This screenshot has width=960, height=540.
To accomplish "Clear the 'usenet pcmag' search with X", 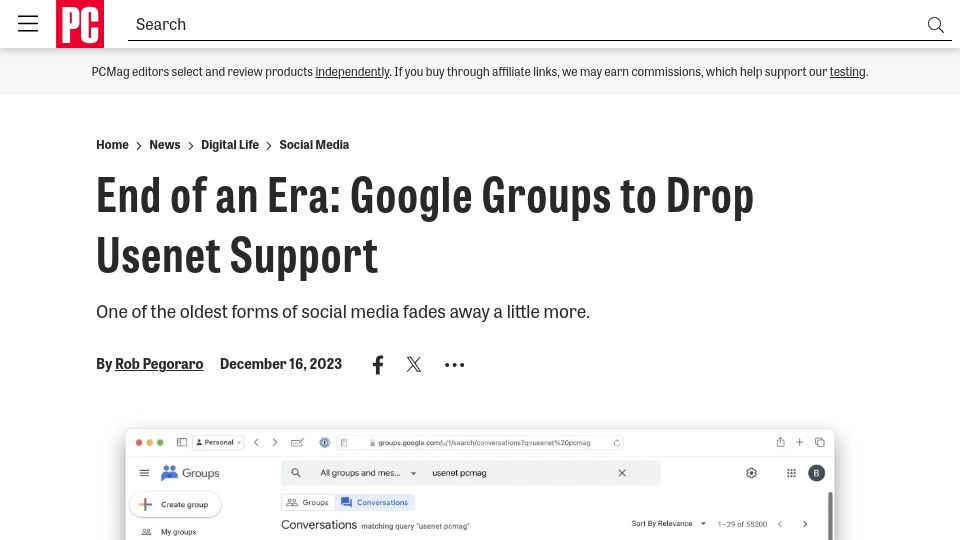I will (x=622, y=473).
